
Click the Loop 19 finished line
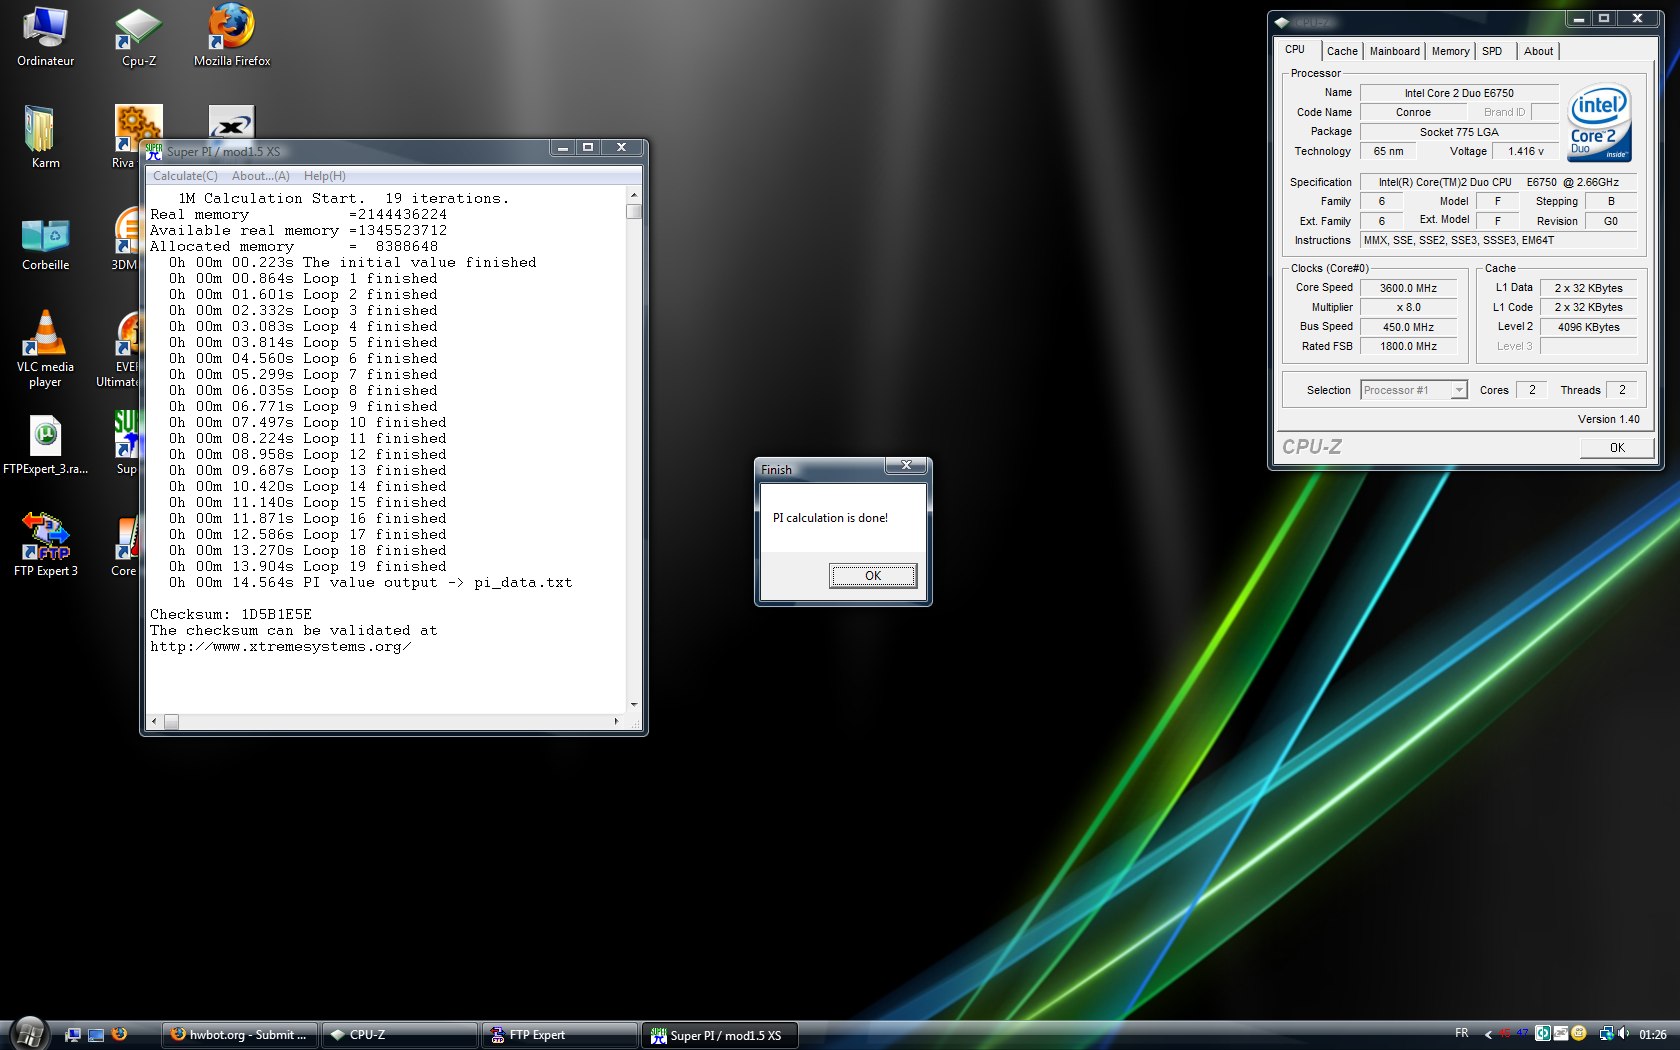point(308,566)
